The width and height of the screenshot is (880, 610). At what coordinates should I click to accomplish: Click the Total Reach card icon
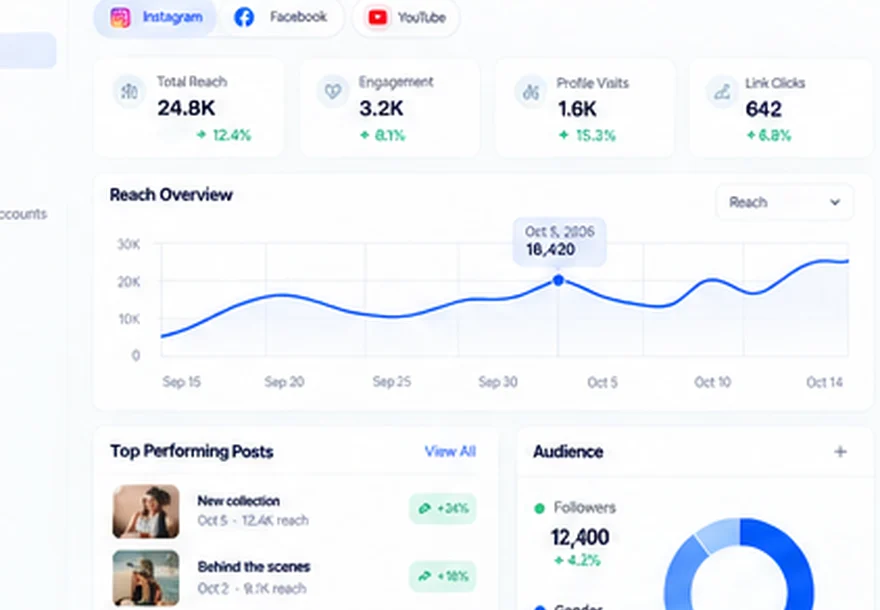tap(129, 91)
